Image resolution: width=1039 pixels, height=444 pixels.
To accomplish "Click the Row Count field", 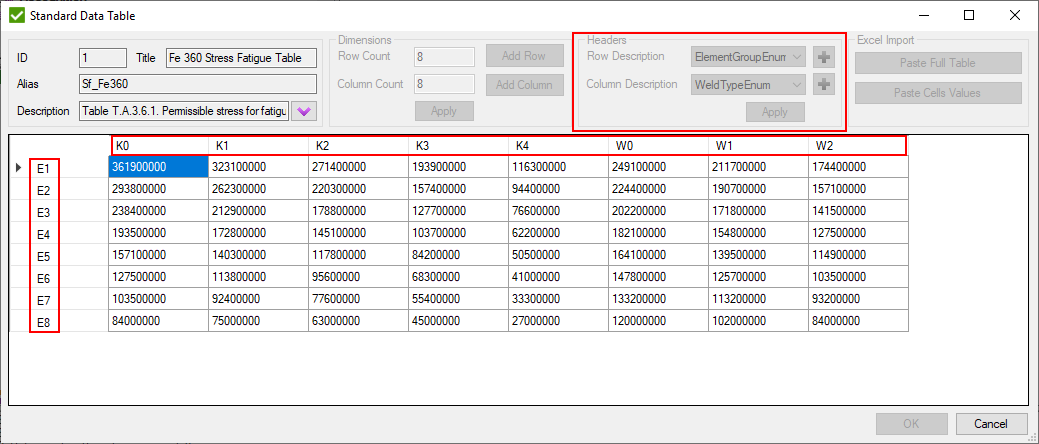I will coord(444,56).
